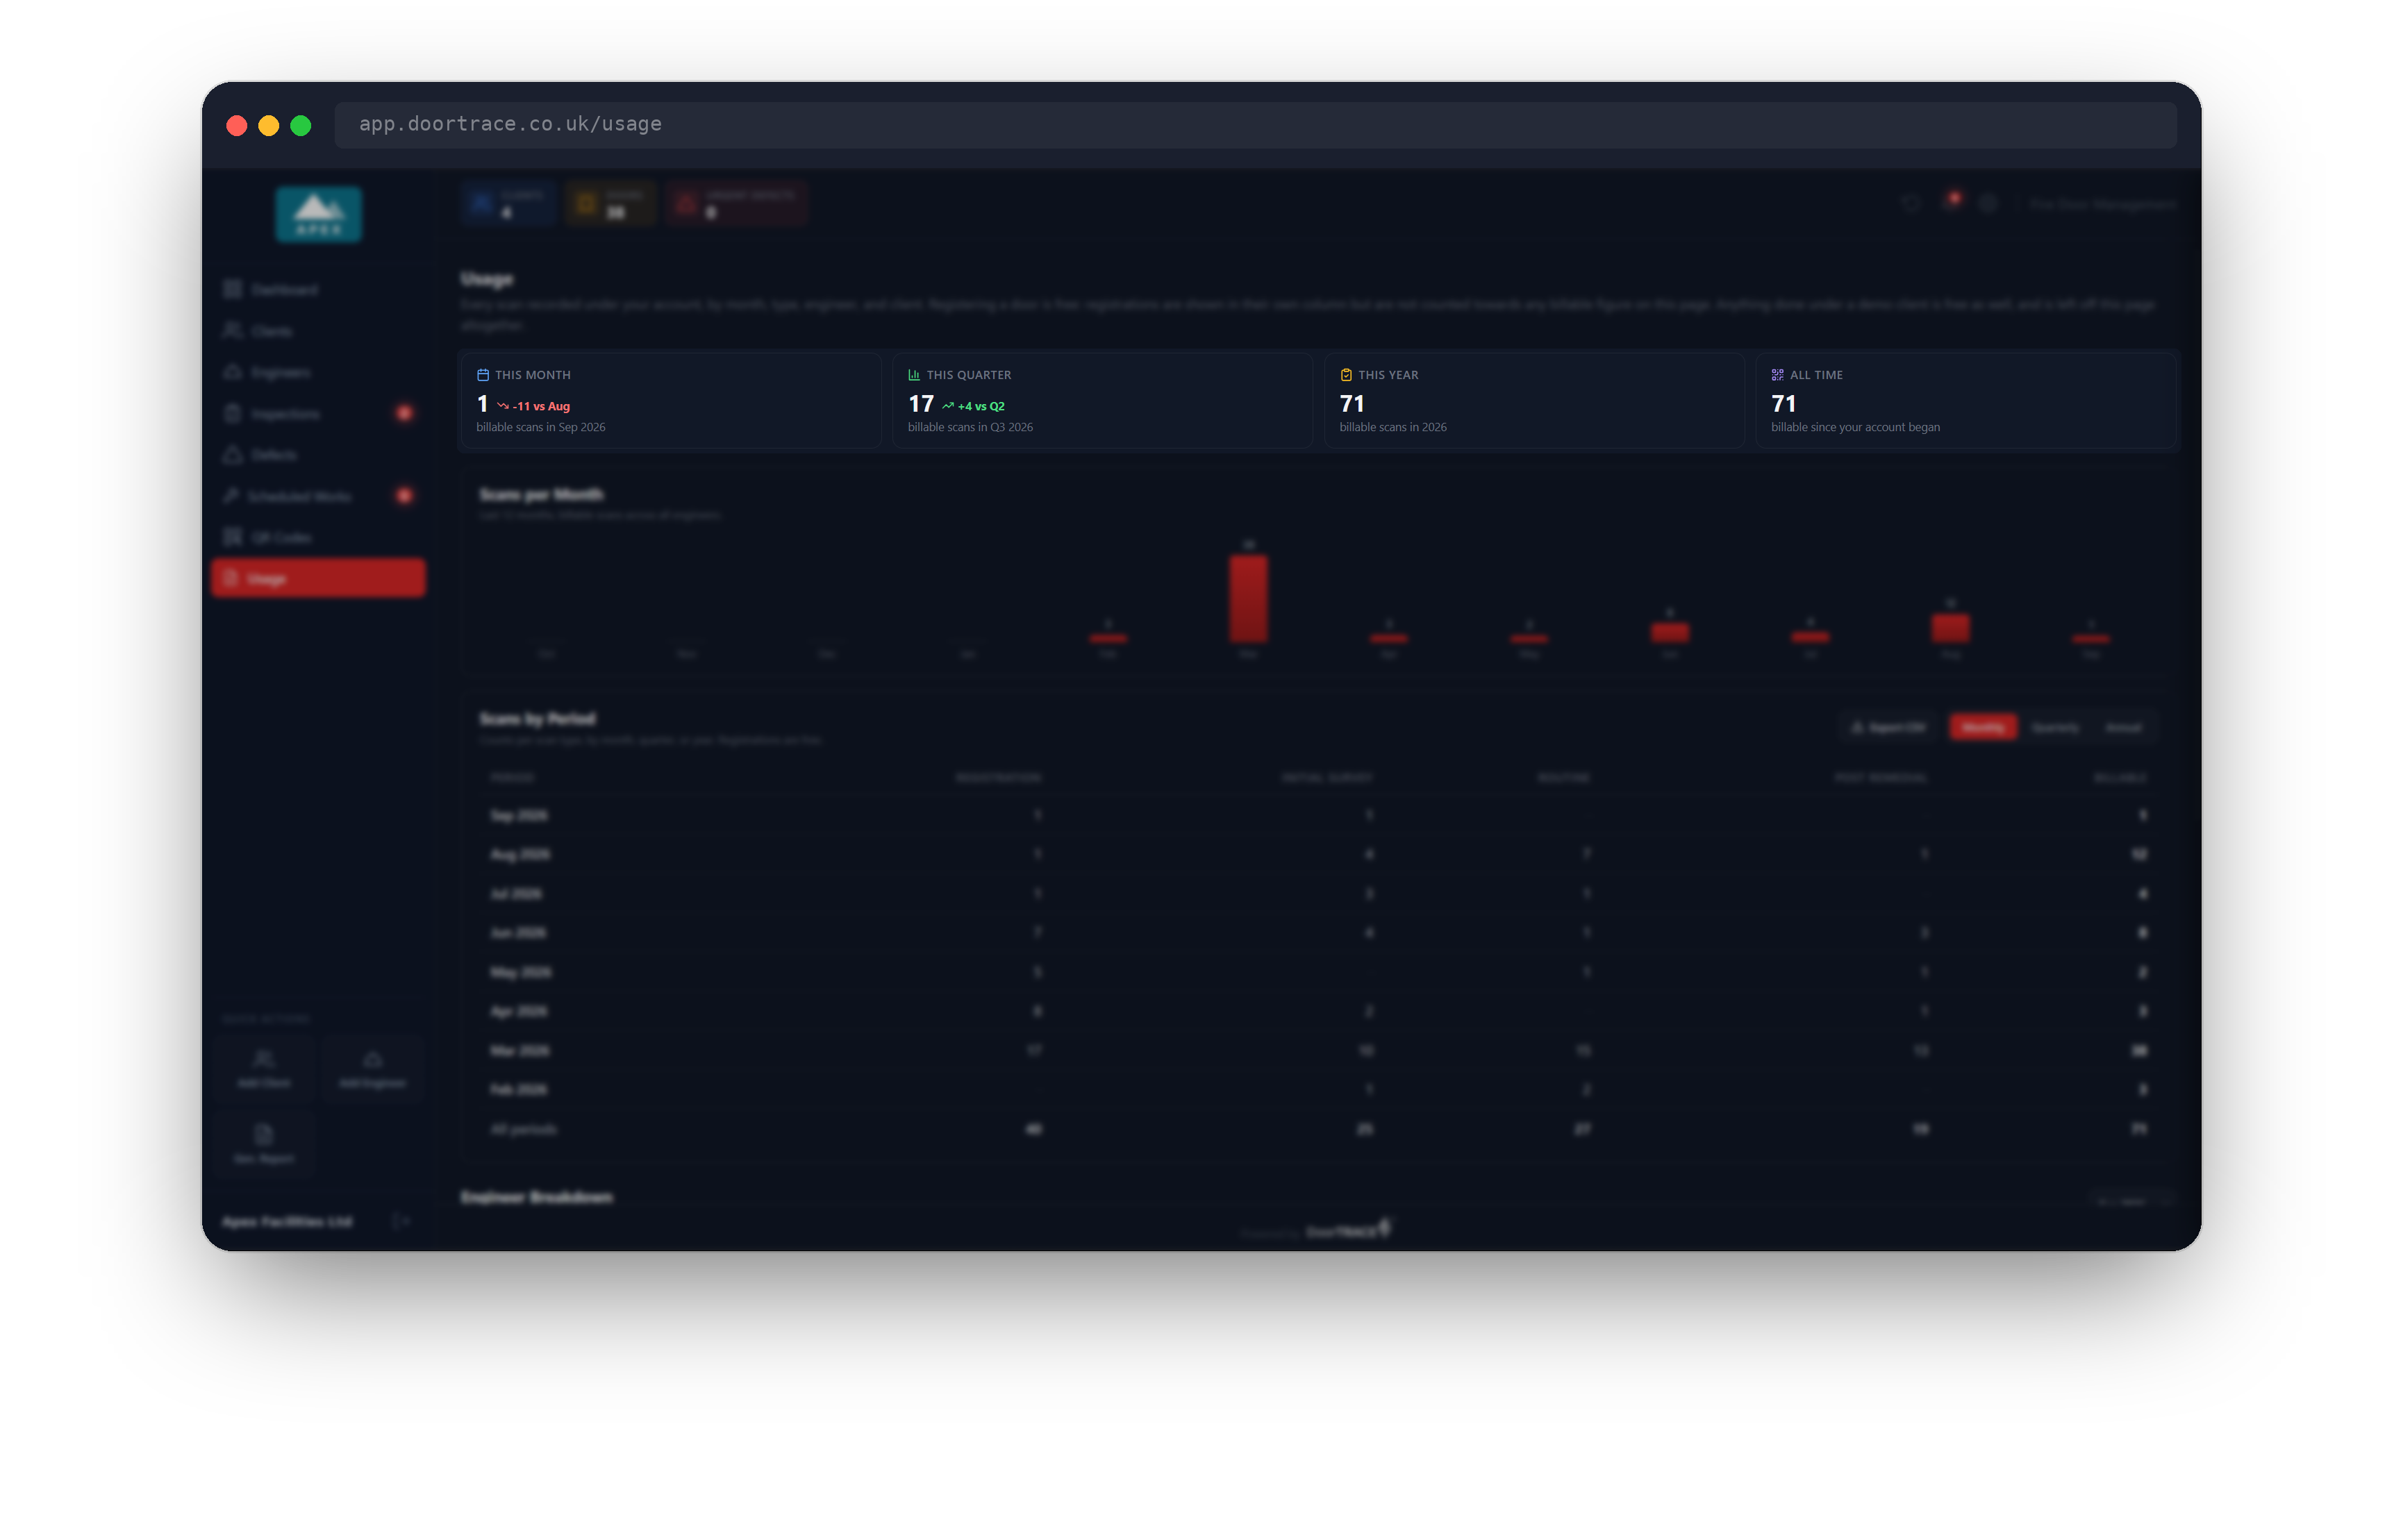Click the "+4 vs Q2" change text
2403x1540 pixels.
(981, 406)
